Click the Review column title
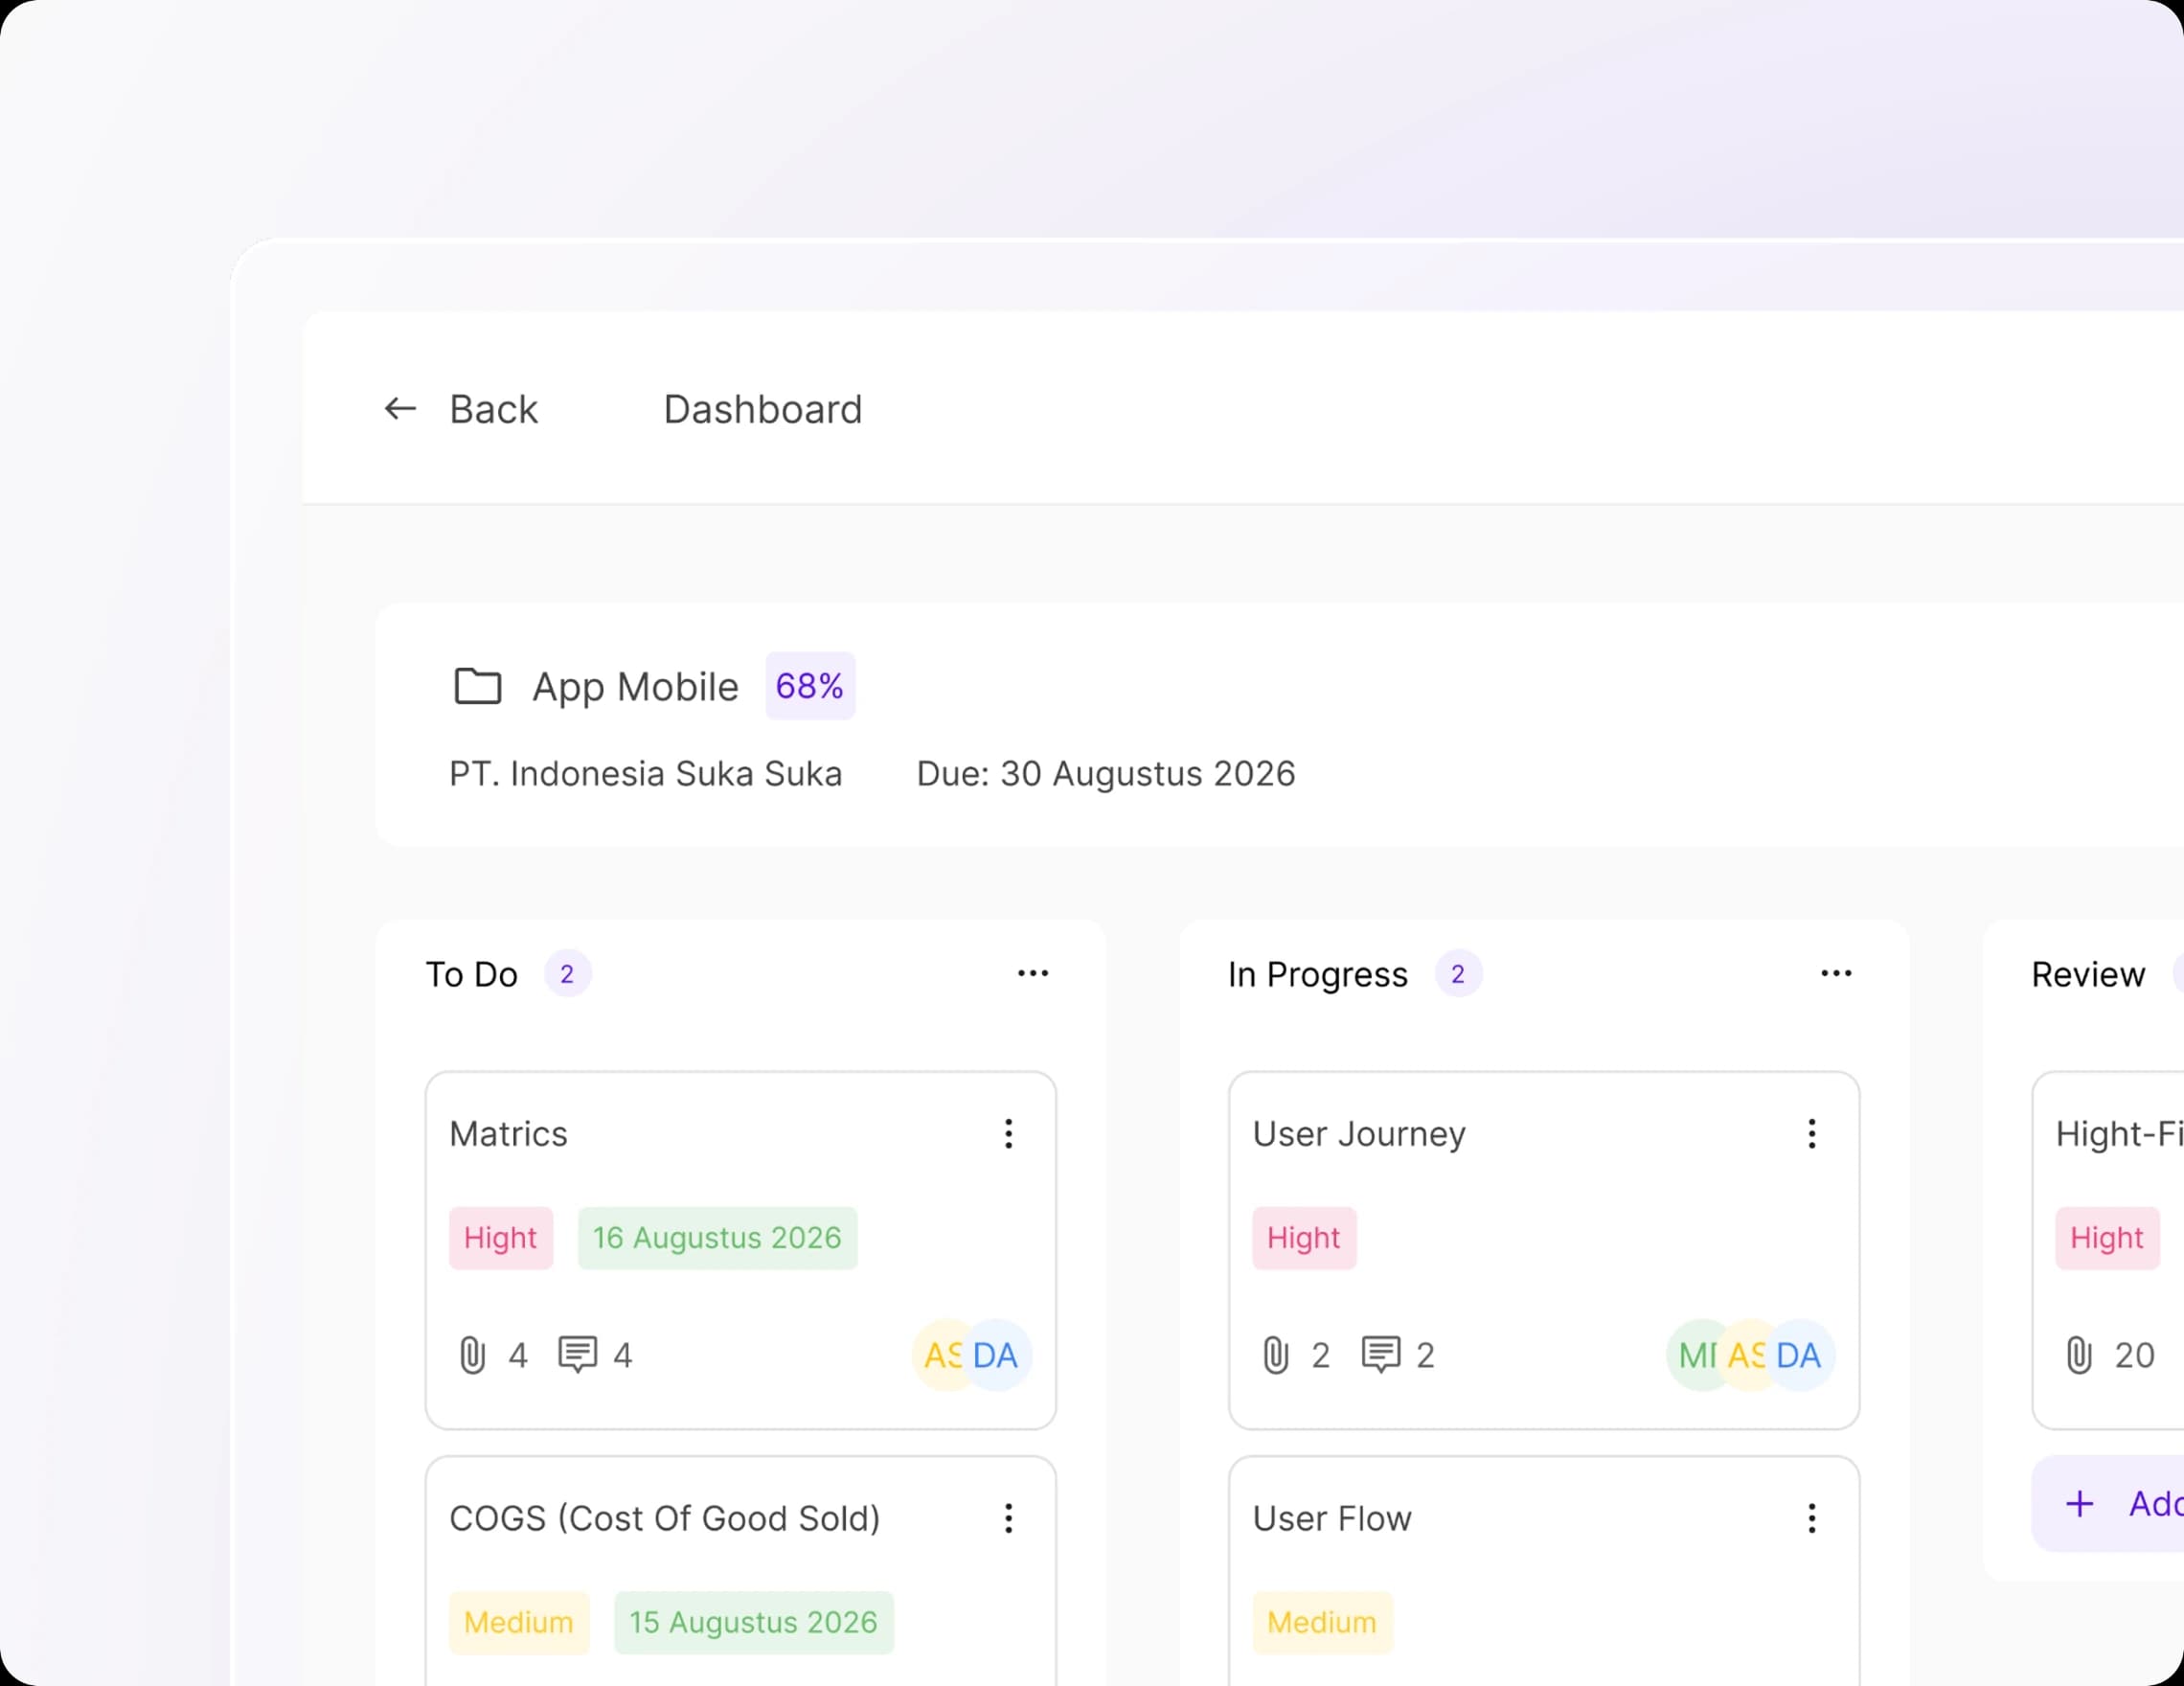 coord(2087,974)
